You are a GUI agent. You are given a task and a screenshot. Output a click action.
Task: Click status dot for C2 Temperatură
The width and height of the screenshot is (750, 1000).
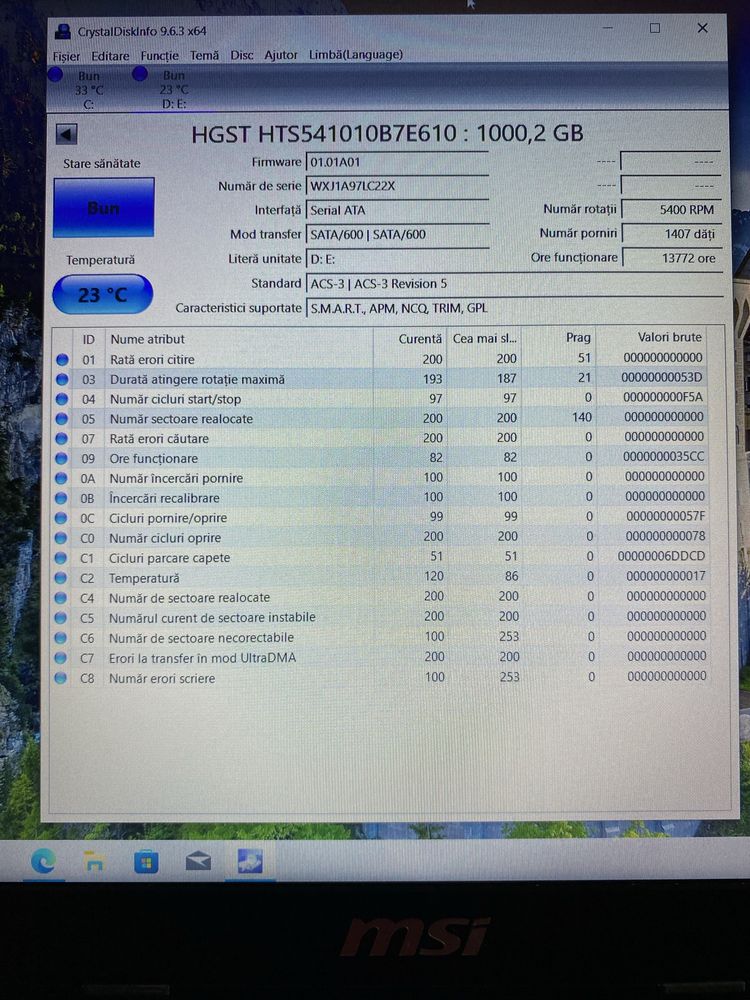tap(61, 578)
